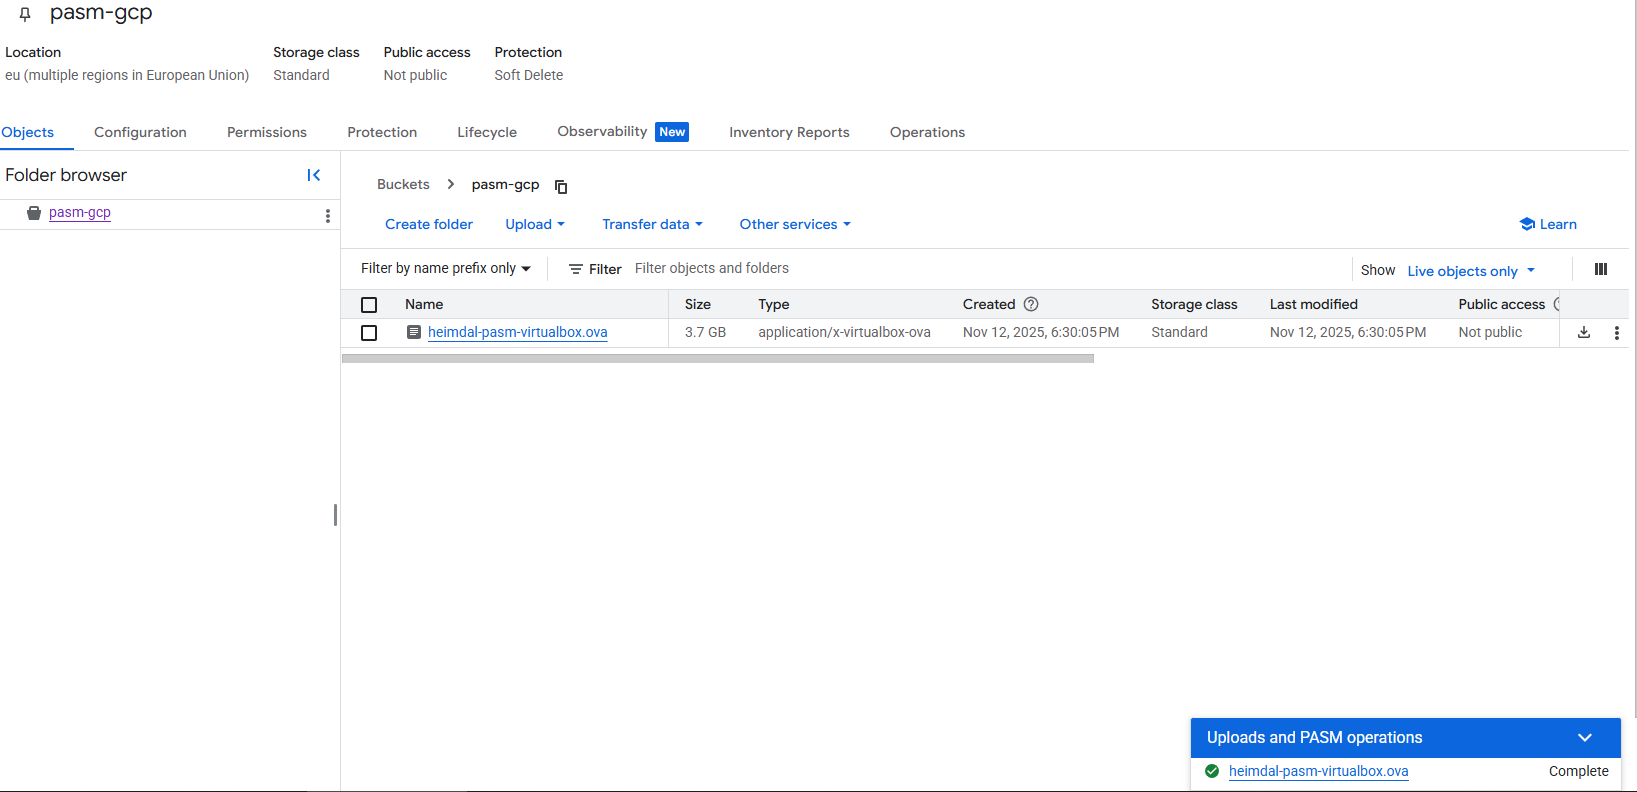This screenshot has height=792, width=1637.
Task: Switch to the Permissions tab
Action: click(x=267, y=132)
